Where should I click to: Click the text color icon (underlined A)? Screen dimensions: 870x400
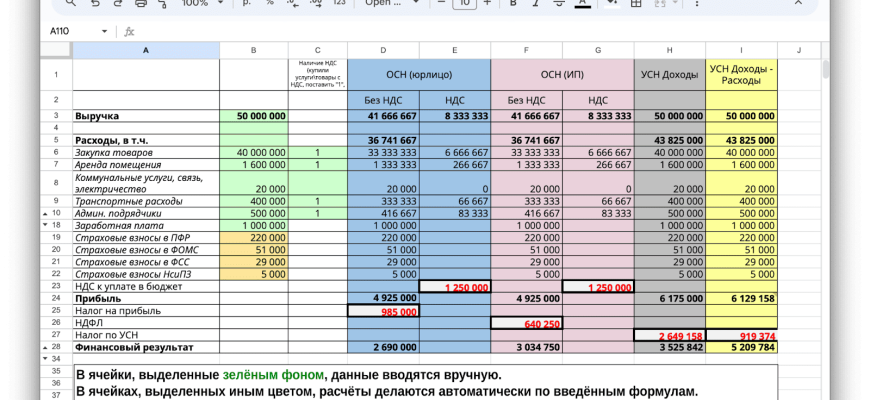point(583,4)
